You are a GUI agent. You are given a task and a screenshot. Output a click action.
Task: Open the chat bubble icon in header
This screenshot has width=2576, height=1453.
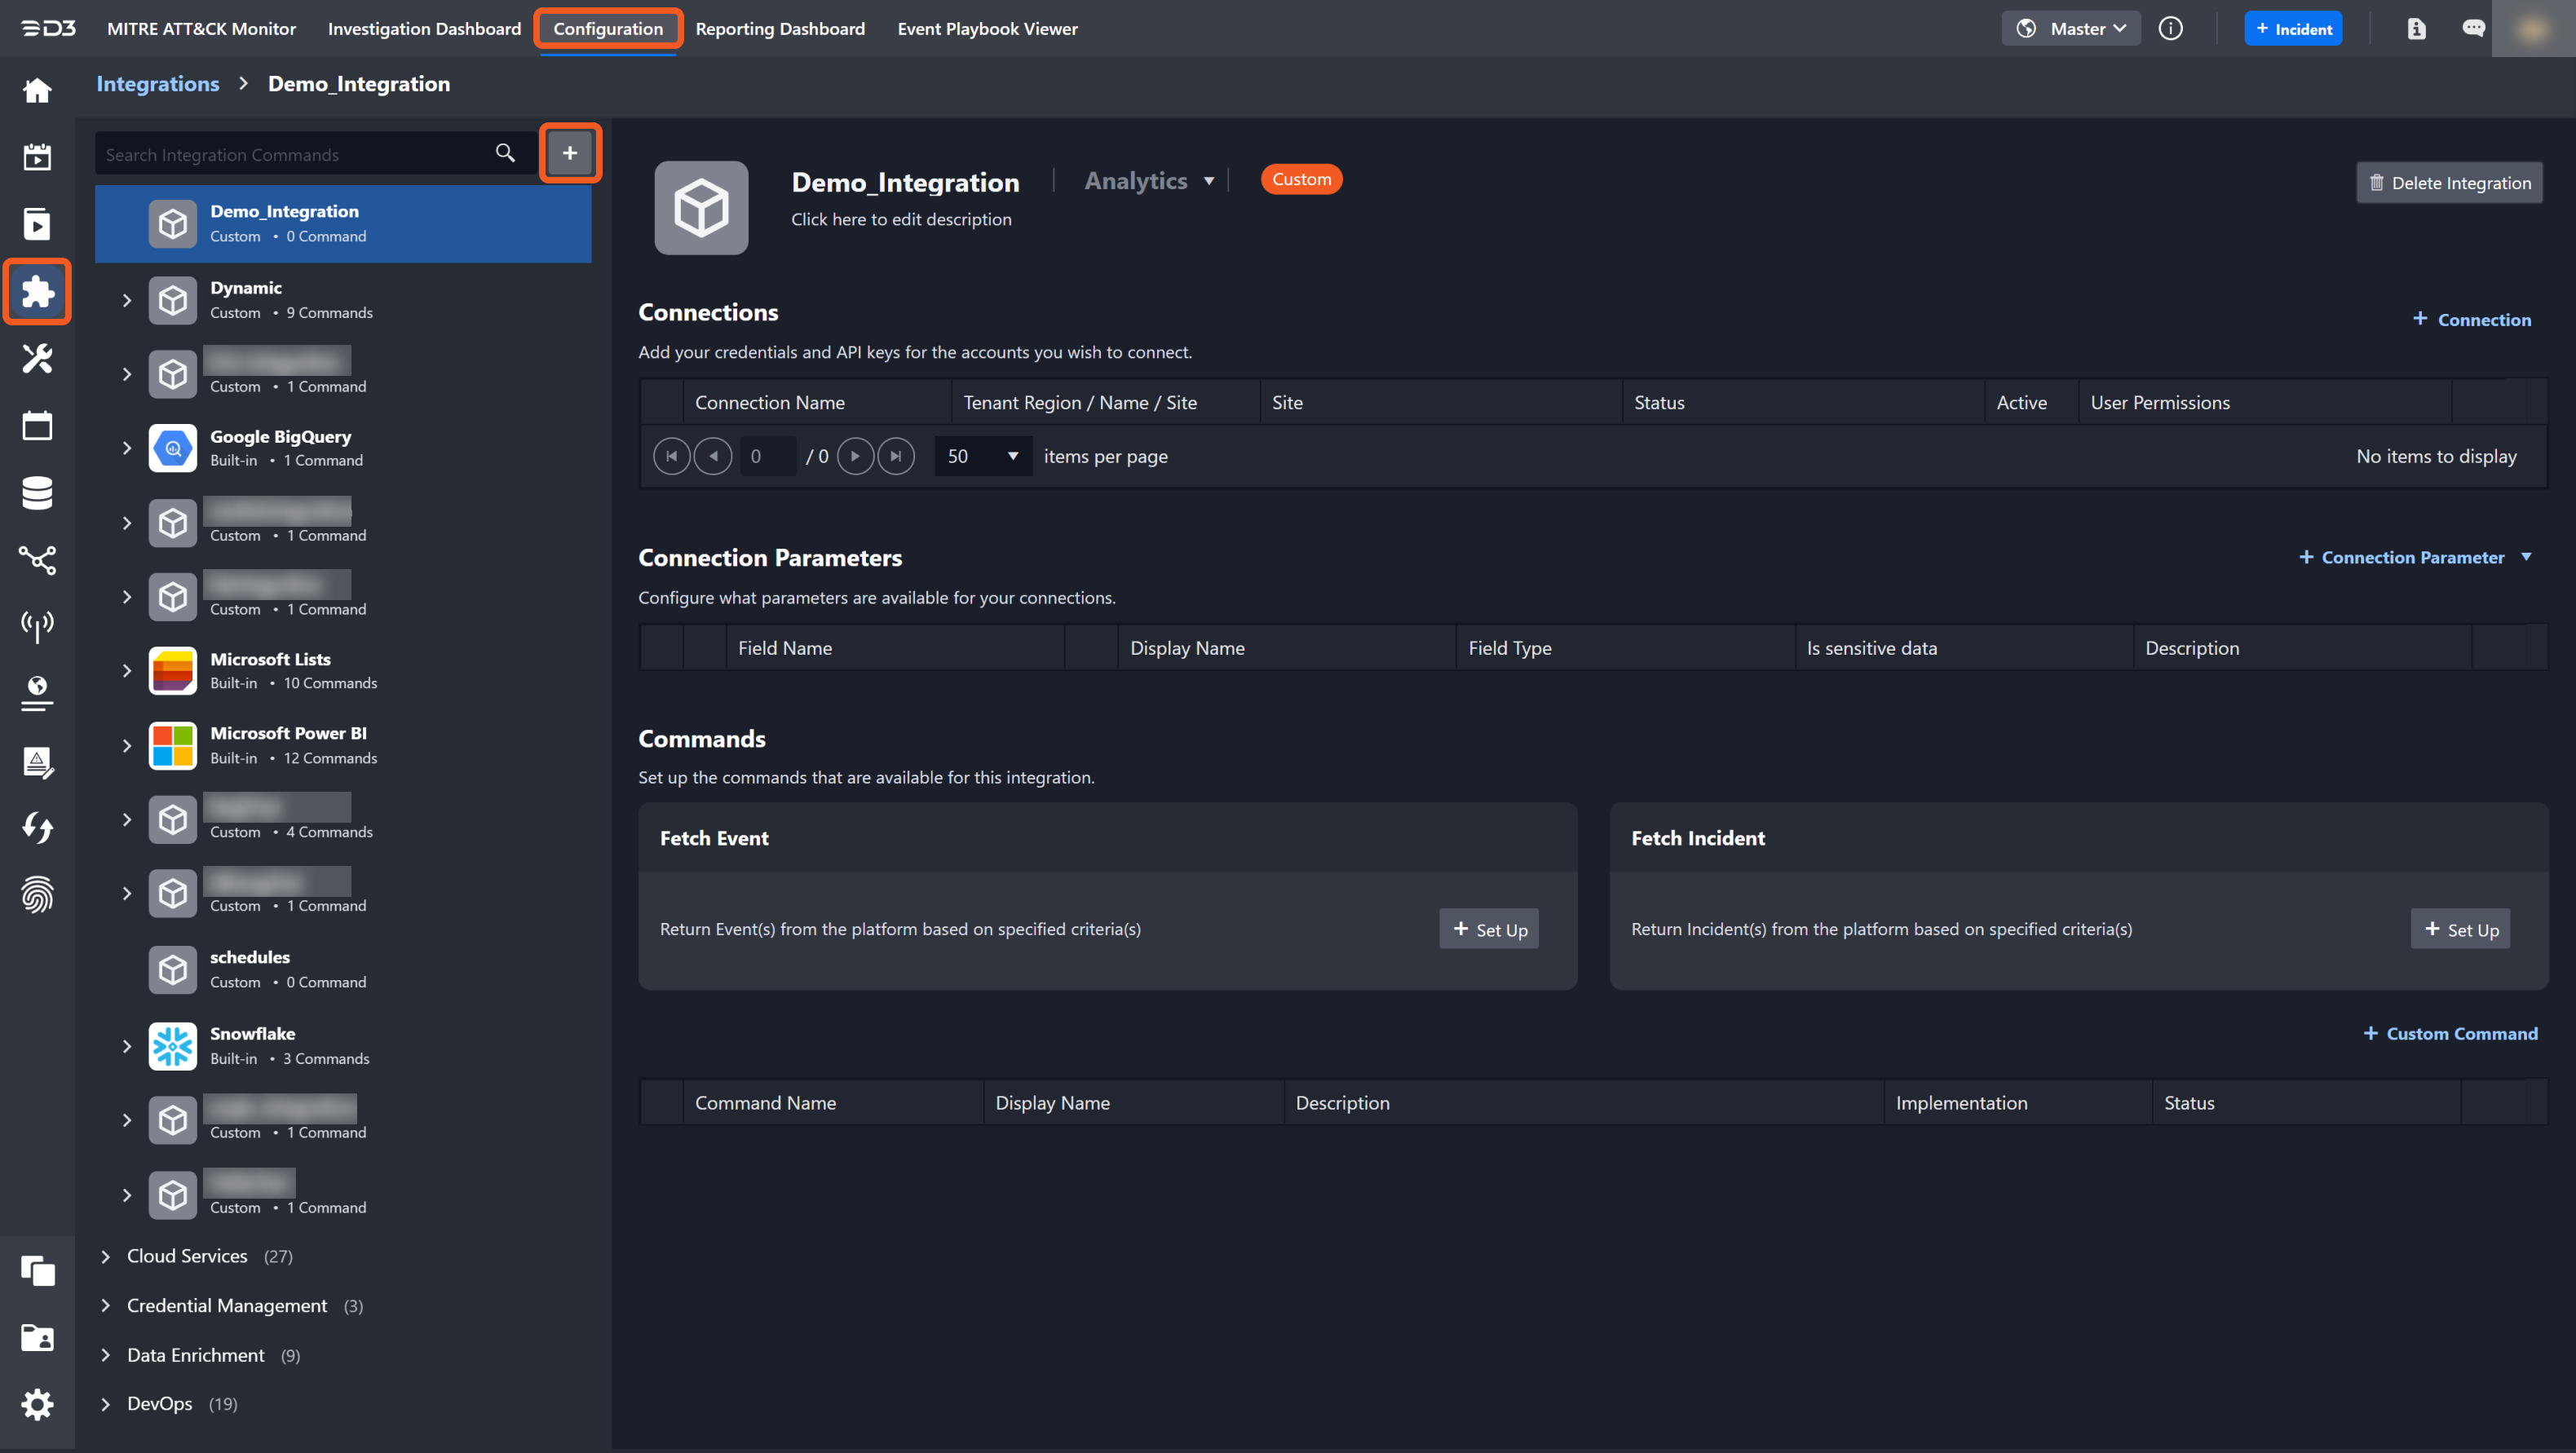(2473, 28)
